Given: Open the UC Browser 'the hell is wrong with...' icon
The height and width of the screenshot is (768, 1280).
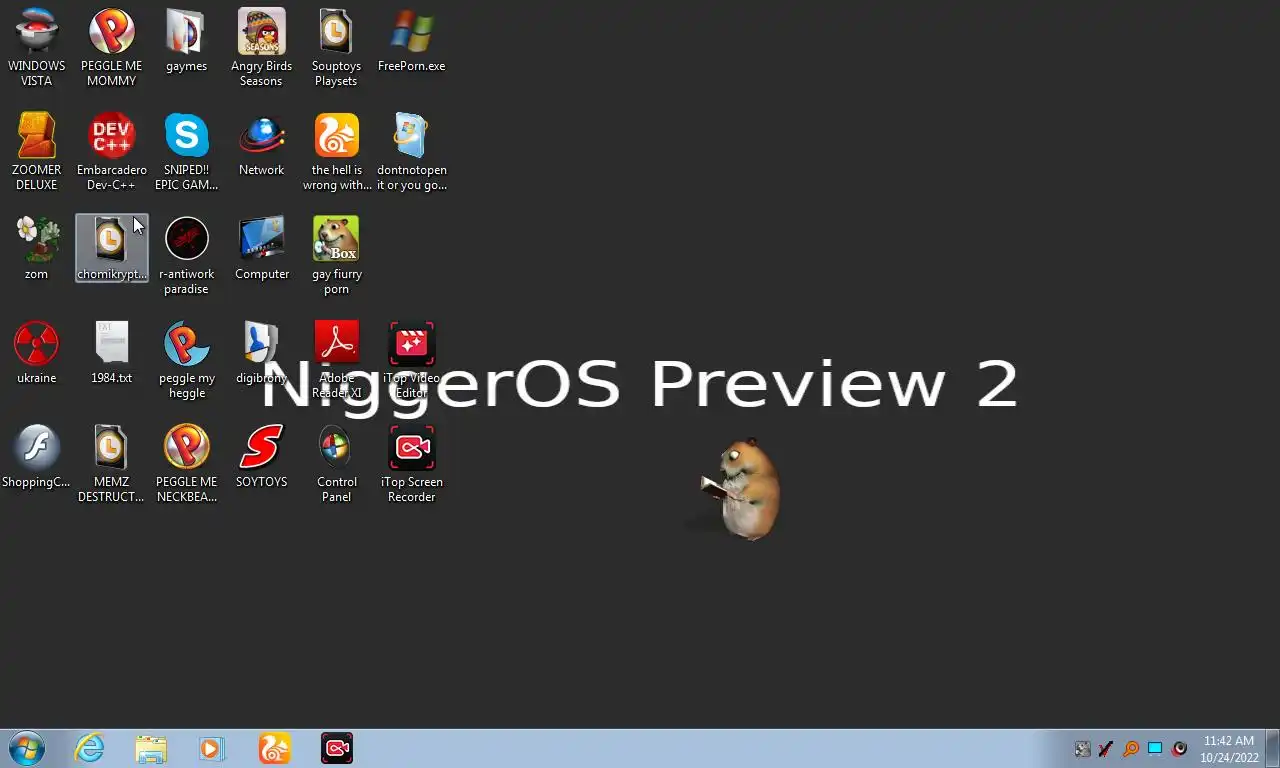Looking at the screenshot, I should 336,151.
